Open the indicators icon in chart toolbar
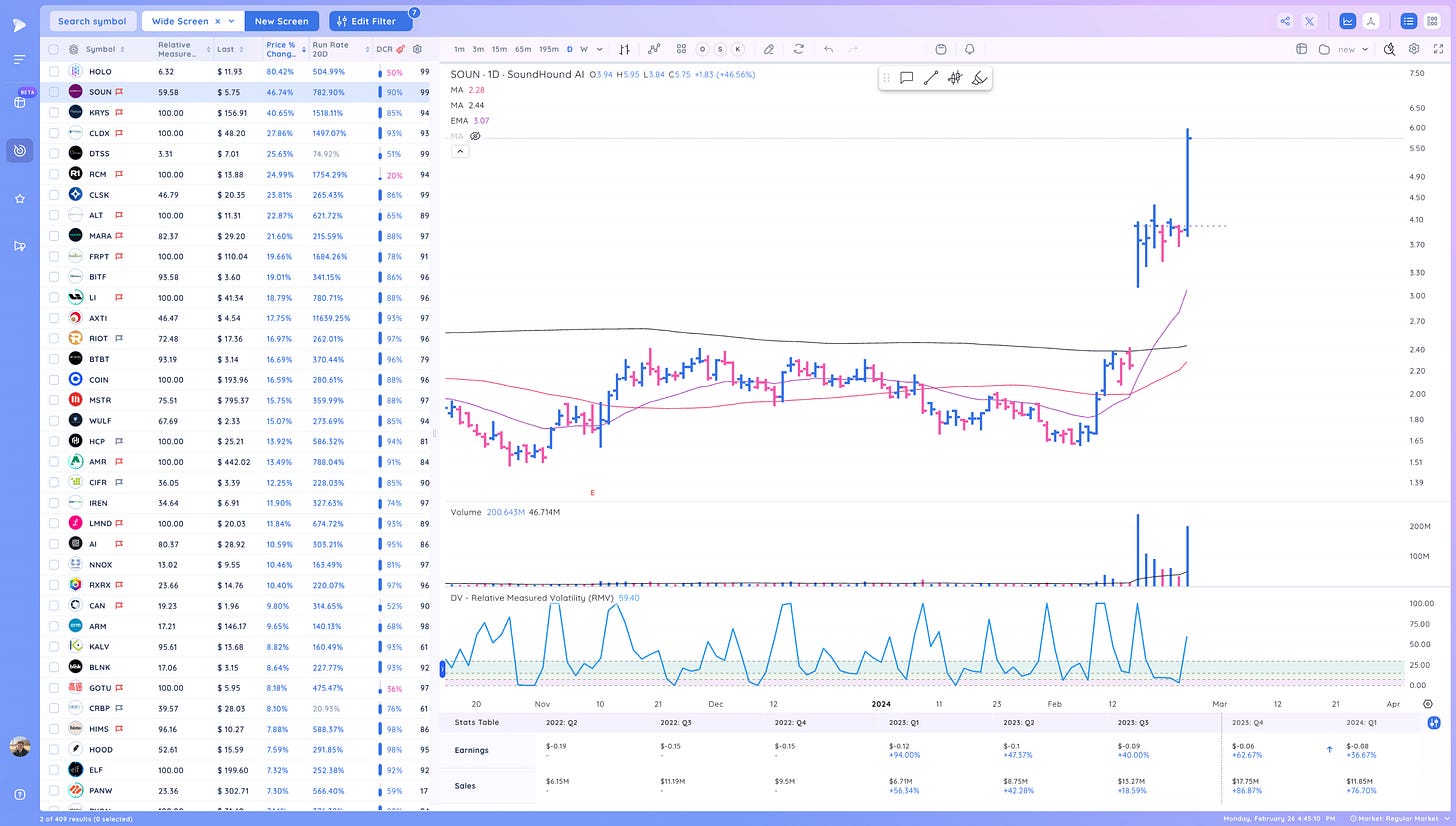 point(654,49)
